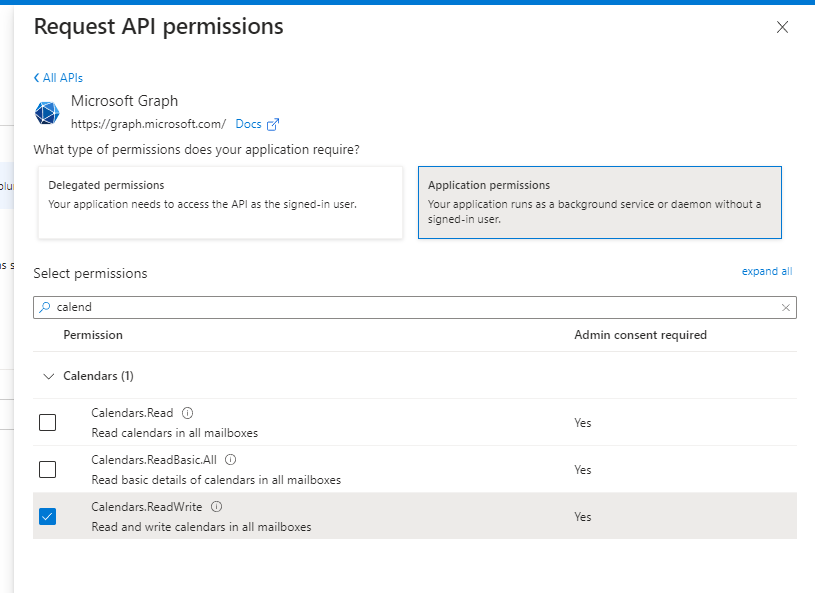The width and height of the screenshot is (815, 593).
Task: Go back via All APIs link
Action: click(58, 78)
